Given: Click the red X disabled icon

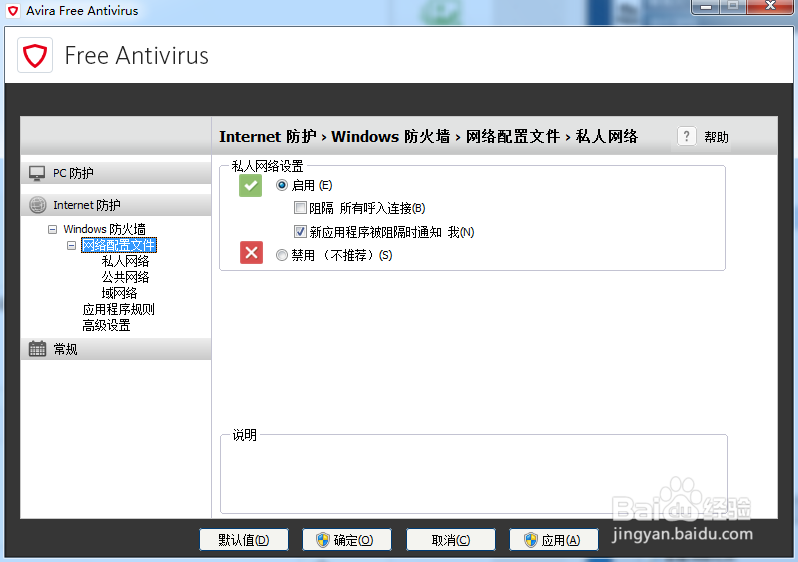Looking at the screenshot, I should click(251, 252).
